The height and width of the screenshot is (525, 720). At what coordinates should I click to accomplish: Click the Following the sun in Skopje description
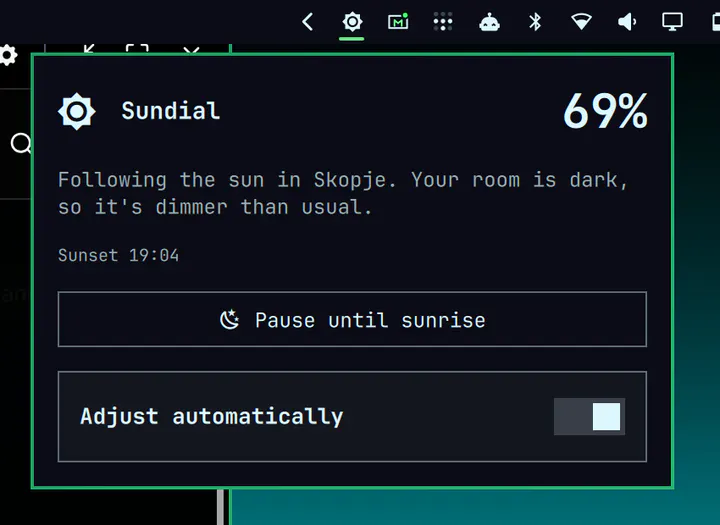[x=343, y=193]
